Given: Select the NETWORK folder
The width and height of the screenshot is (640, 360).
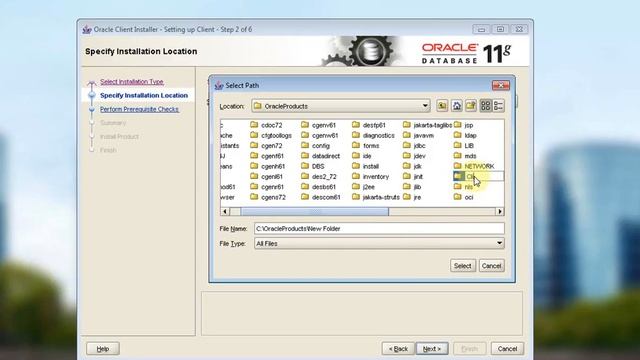Looking at the screenshot, I should (x=474, y=166).
